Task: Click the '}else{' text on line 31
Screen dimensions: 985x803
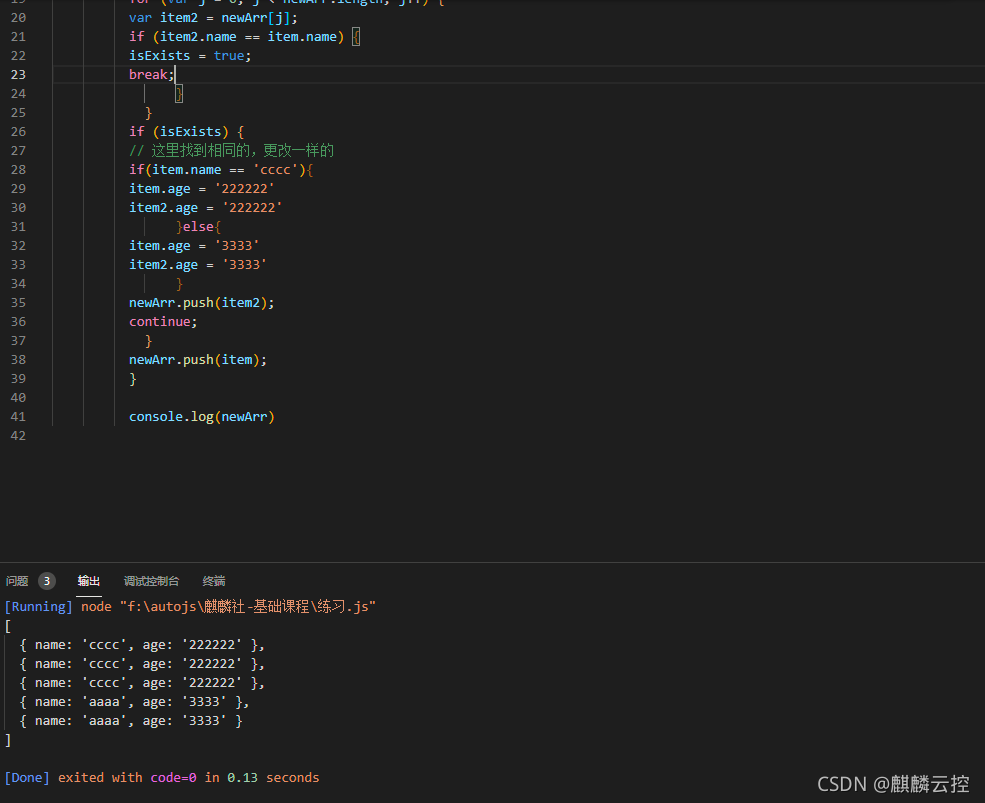Action: pos(198,226)
